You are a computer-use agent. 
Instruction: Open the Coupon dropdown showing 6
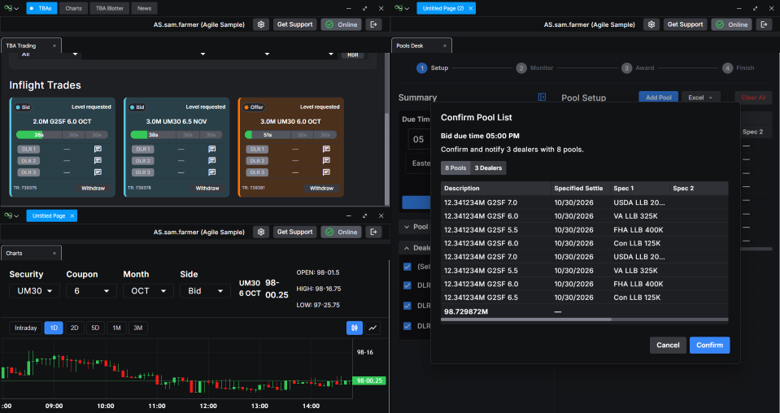tap(92, 291)
